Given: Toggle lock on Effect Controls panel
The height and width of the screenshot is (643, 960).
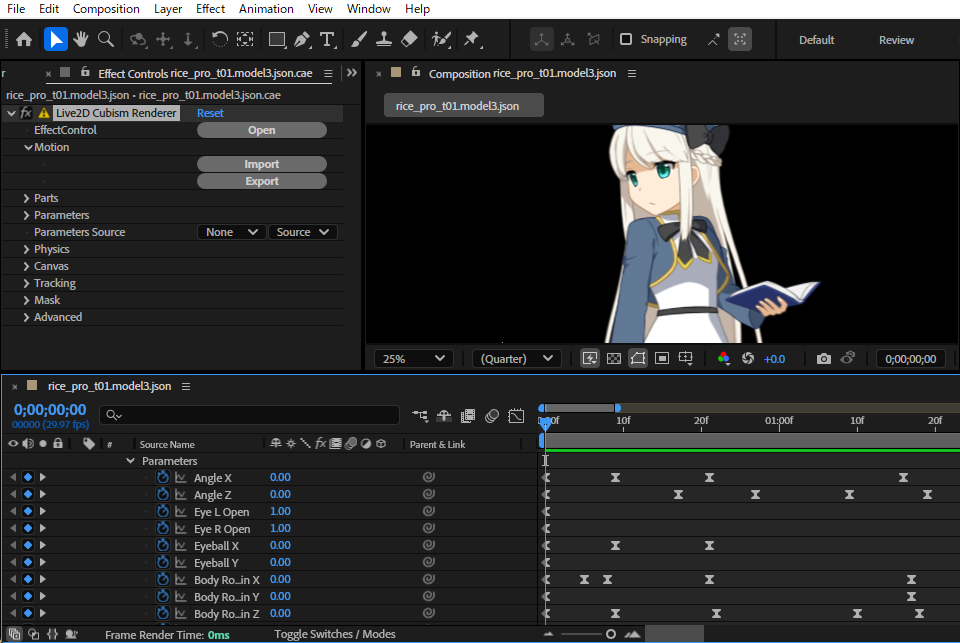Looking at the screenshot, I should pos(85,72).
